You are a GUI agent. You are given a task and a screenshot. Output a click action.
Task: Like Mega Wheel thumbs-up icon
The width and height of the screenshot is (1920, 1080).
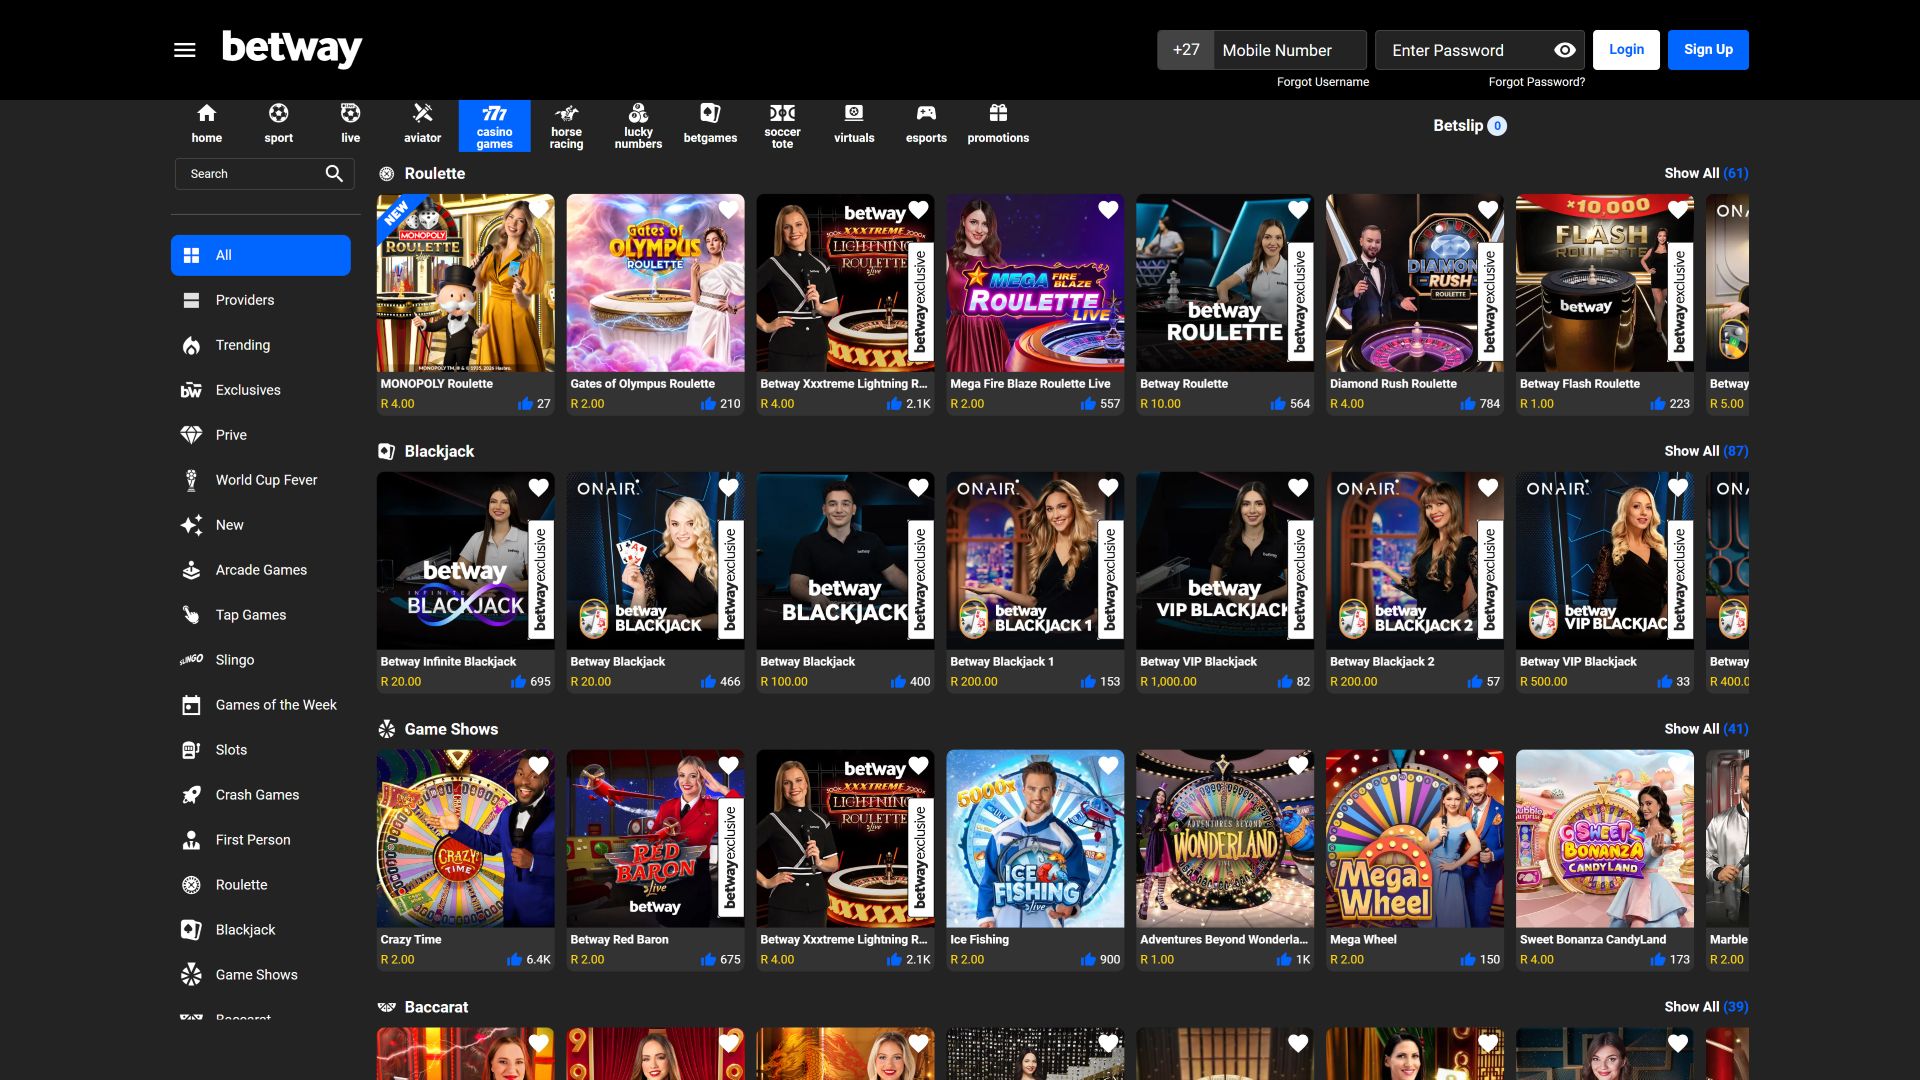click(x=1468, y=960)
